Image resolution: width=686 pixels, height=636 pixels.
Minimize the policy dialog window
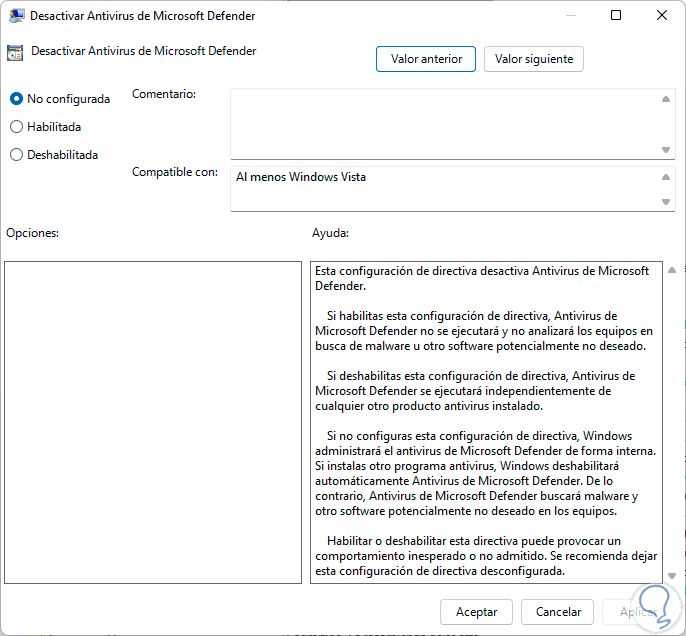pyautogui.click(x=570, y=15)
